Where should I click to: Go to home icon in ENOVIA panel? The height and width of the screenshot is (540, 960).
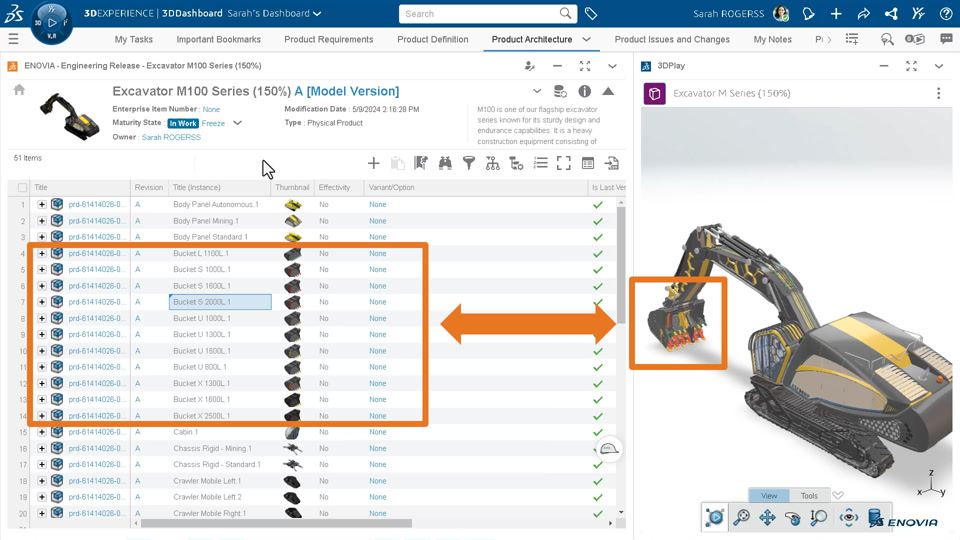pyautogui.click(x=19, y=90)
